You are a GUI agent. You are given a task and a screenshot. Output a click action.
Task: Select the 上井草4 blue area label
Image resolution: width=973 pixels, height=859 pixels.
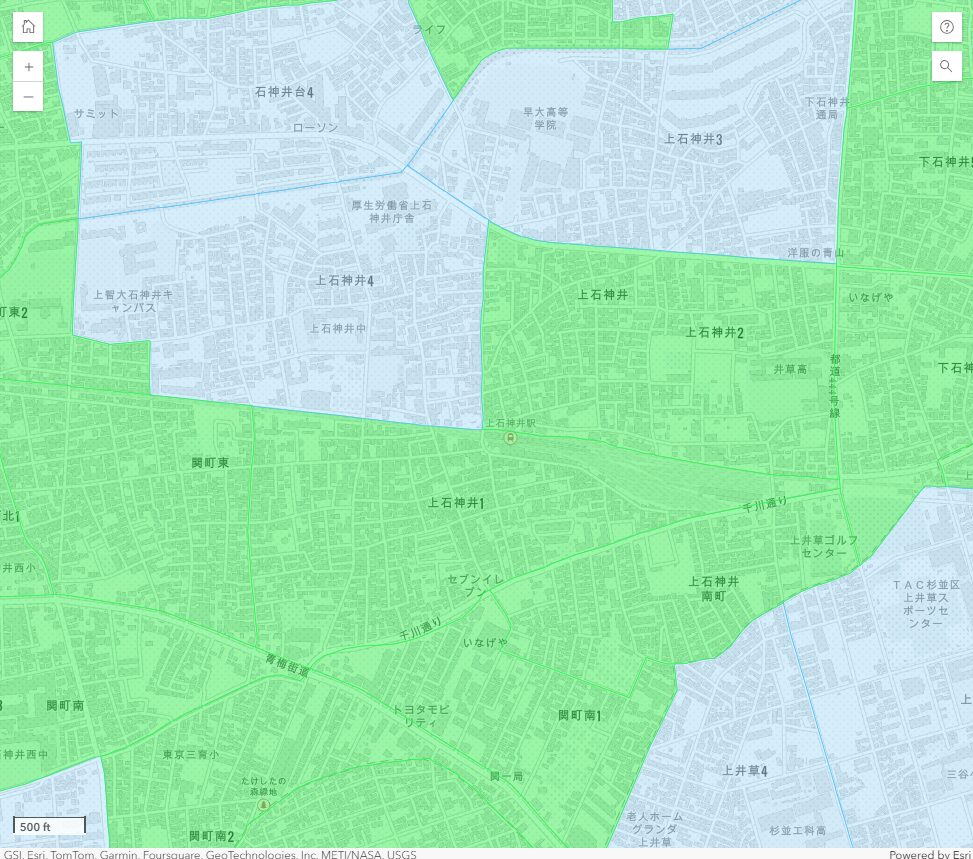(745, 771)
